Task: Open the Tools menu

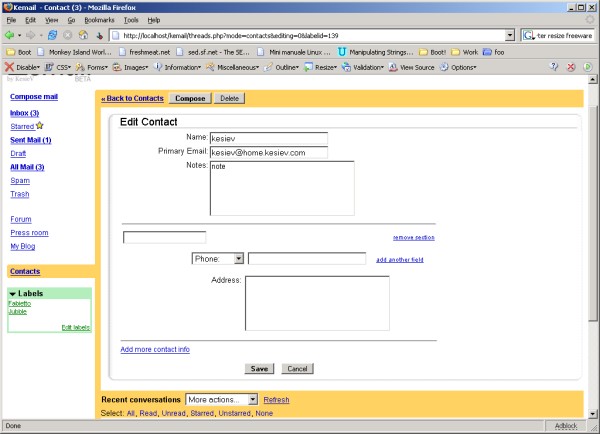Action: (131, 20)
